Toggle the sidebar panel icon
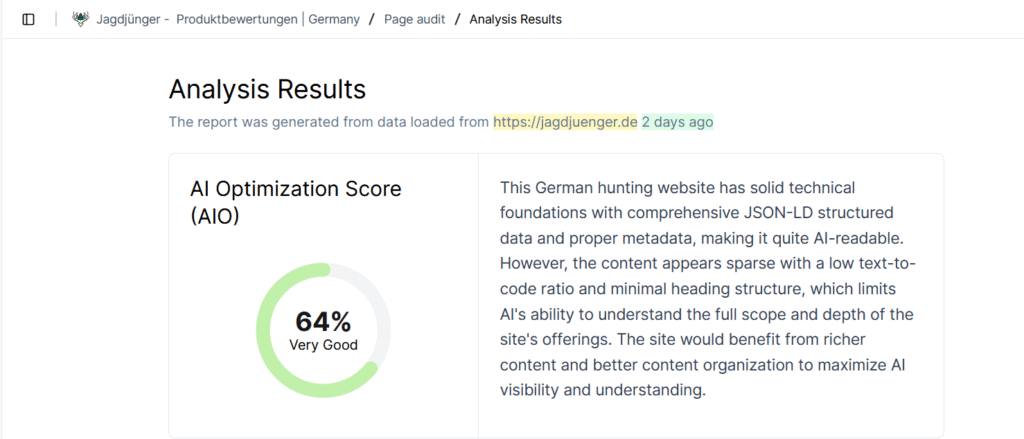The image size is (1024, 439). 28,19
